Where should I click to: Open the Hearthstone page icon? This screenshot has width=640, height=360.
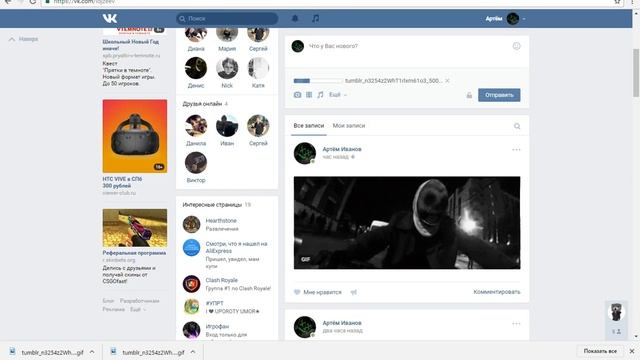[x=191, y=224]
